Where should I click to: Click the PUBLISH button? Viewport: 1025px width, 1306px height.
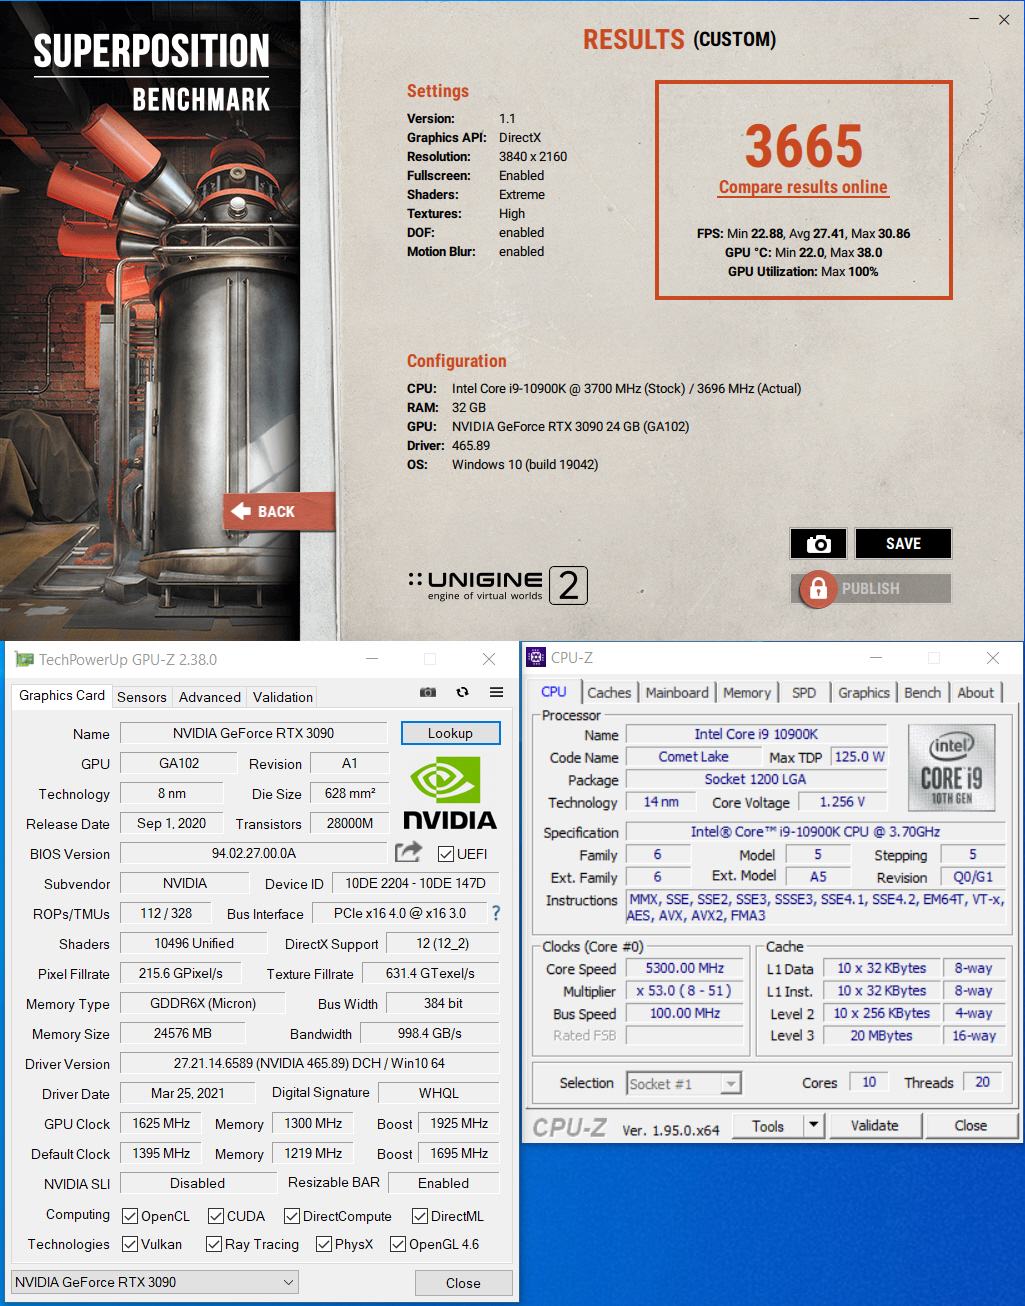[x=870, y=589]
